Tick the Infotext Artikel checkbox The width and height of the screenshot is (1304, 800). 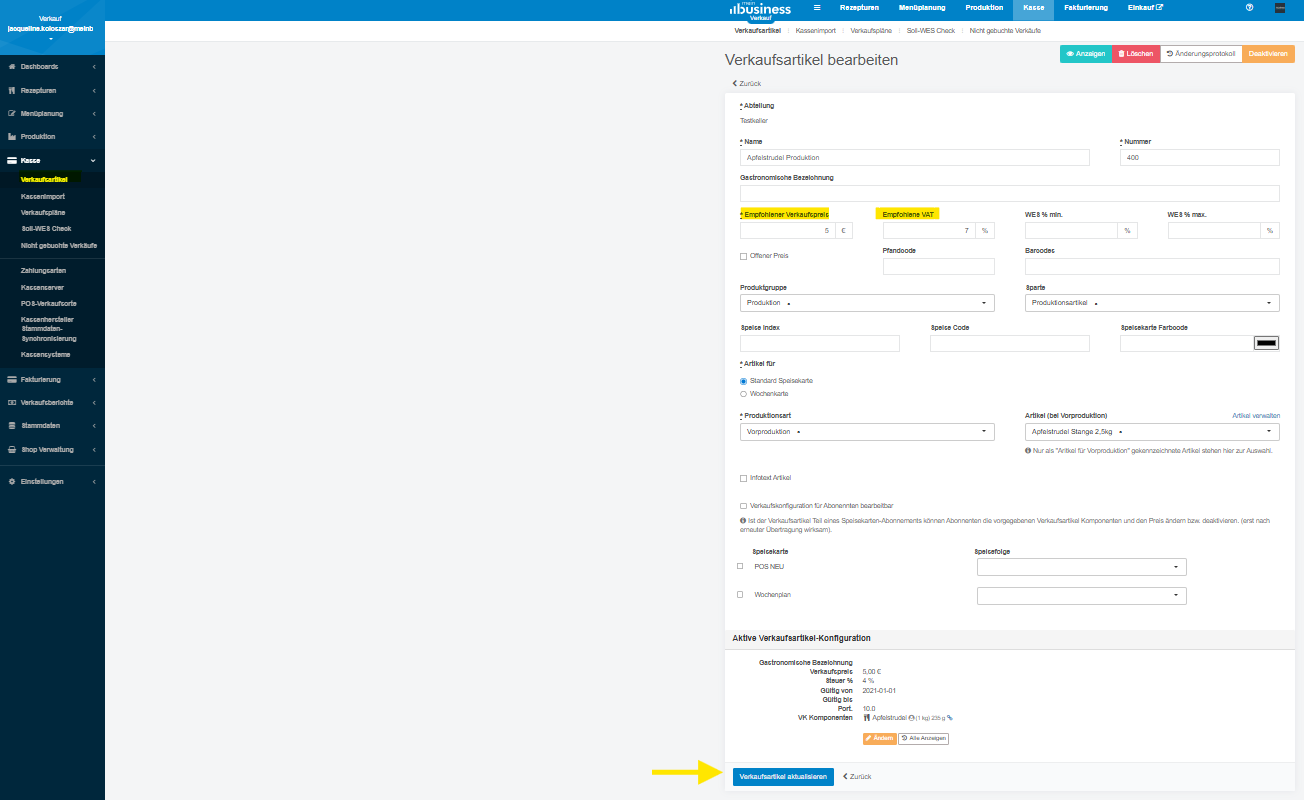click(x=743, y=478)
